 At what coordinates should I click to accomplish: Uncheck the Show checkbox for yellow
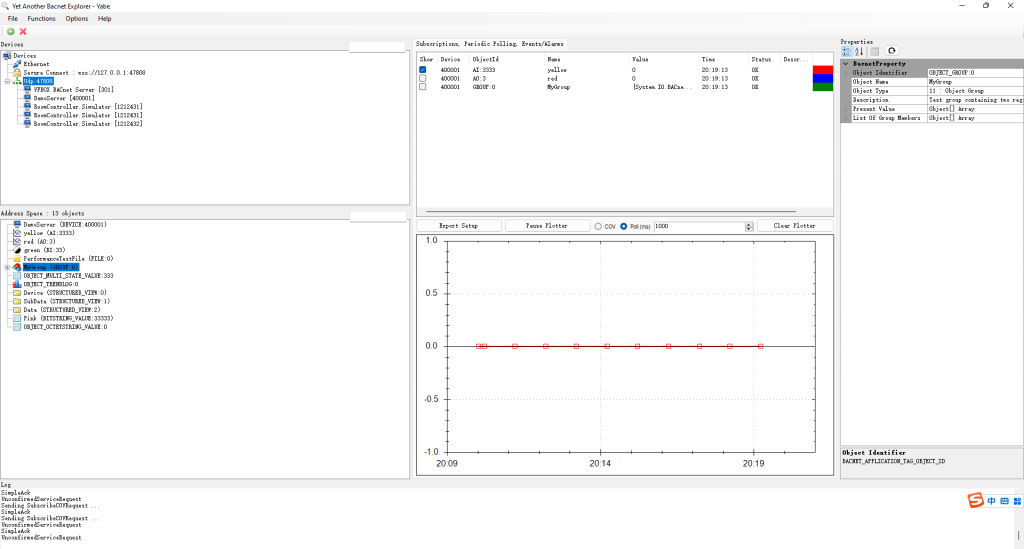point(423,70)
